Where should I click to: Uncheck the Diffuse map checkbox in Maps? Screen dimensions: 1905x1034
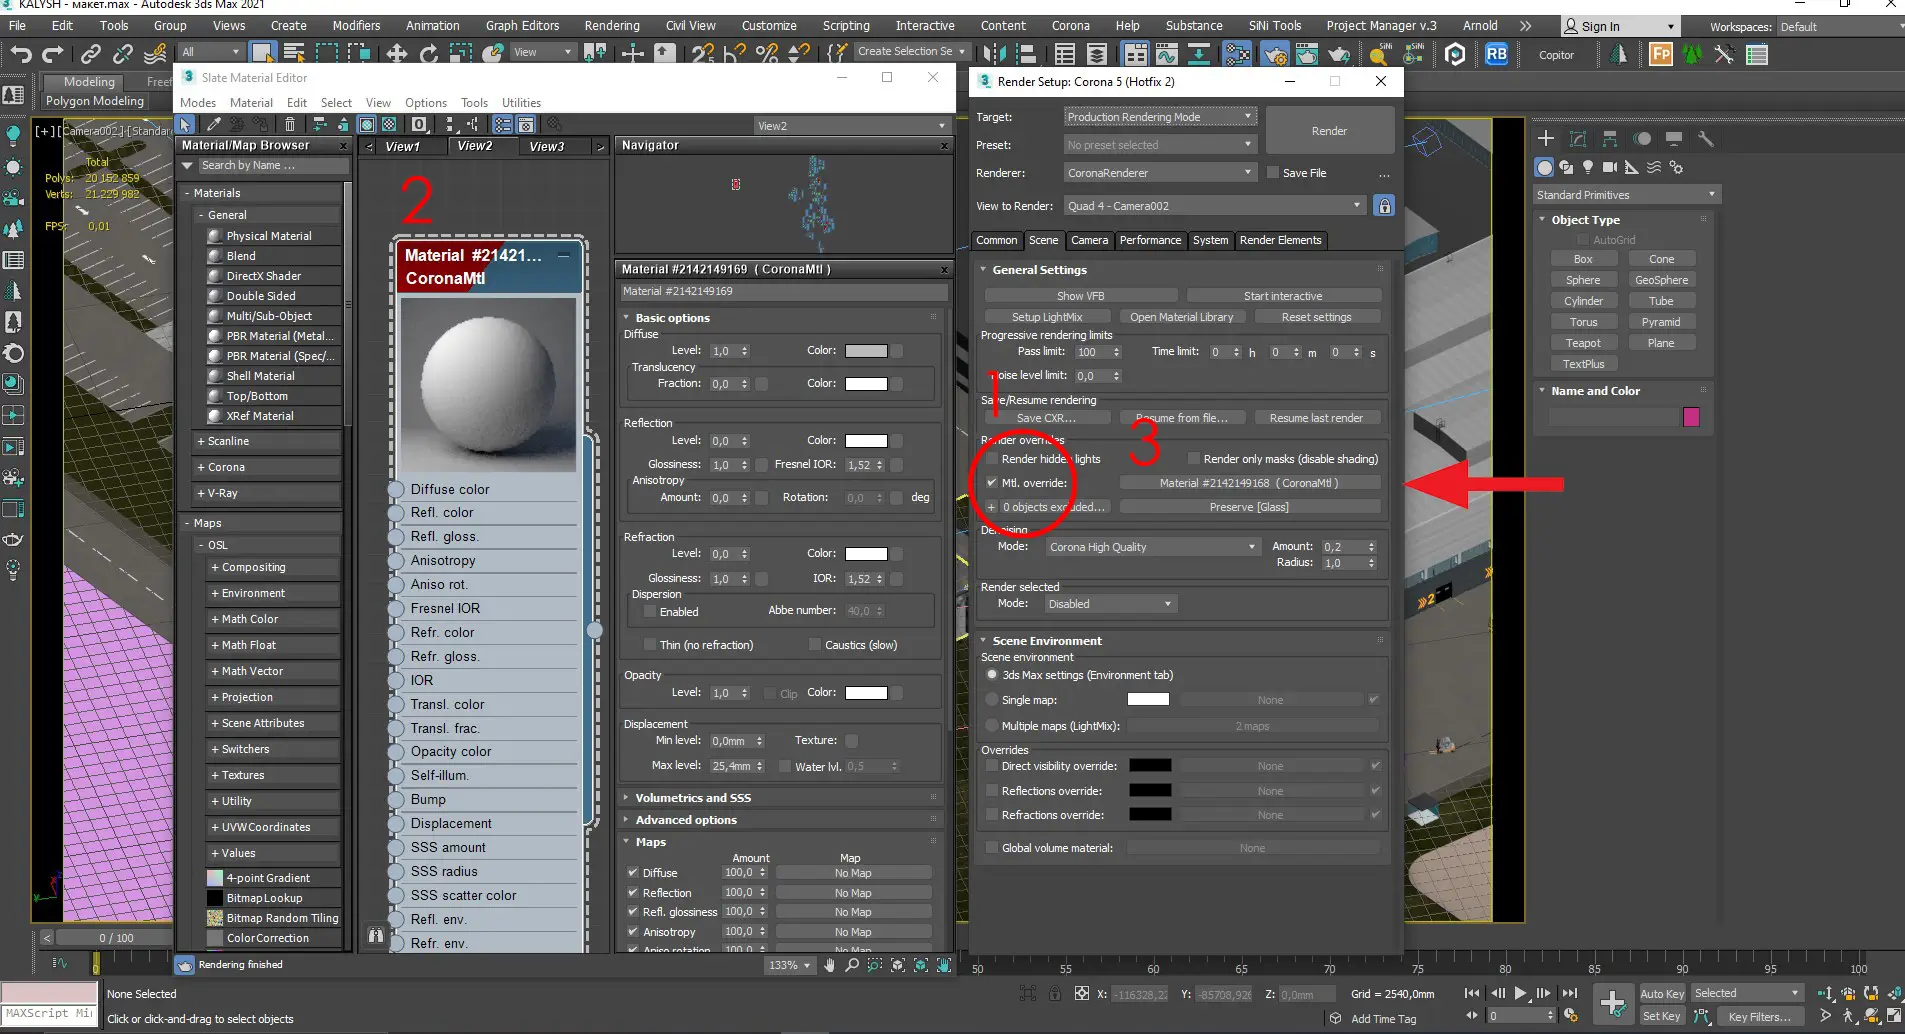633,873
